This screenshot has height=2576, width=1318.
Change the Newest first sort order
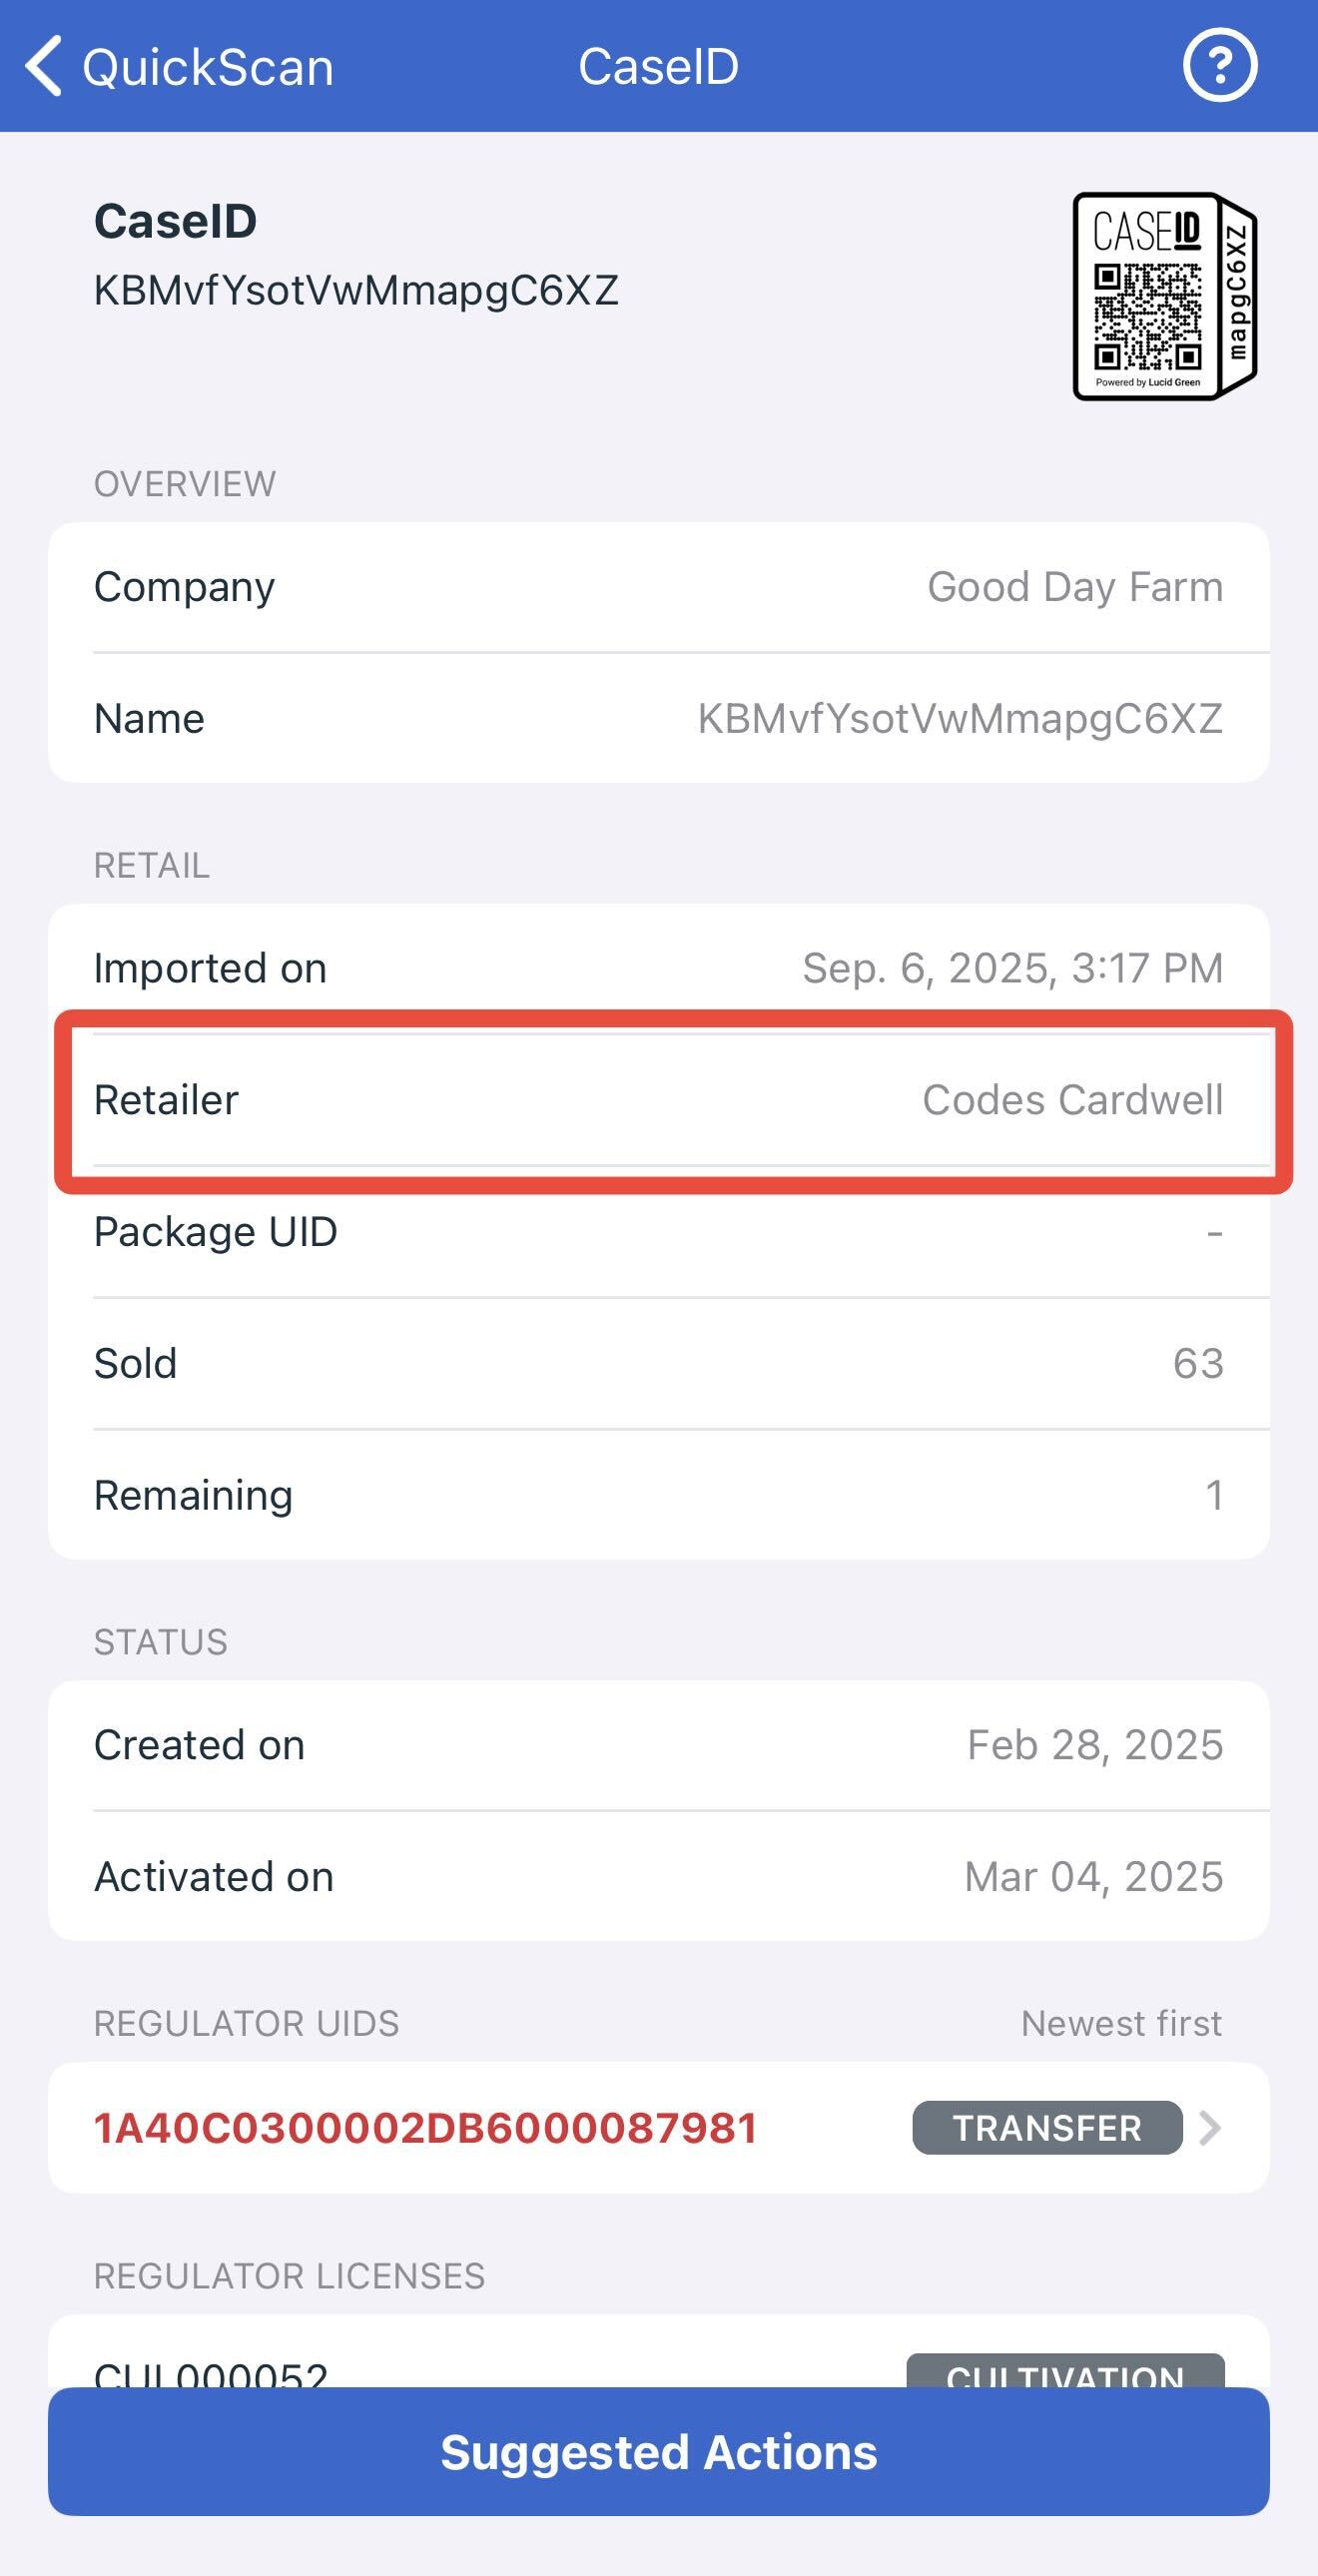[1120, 2024]
